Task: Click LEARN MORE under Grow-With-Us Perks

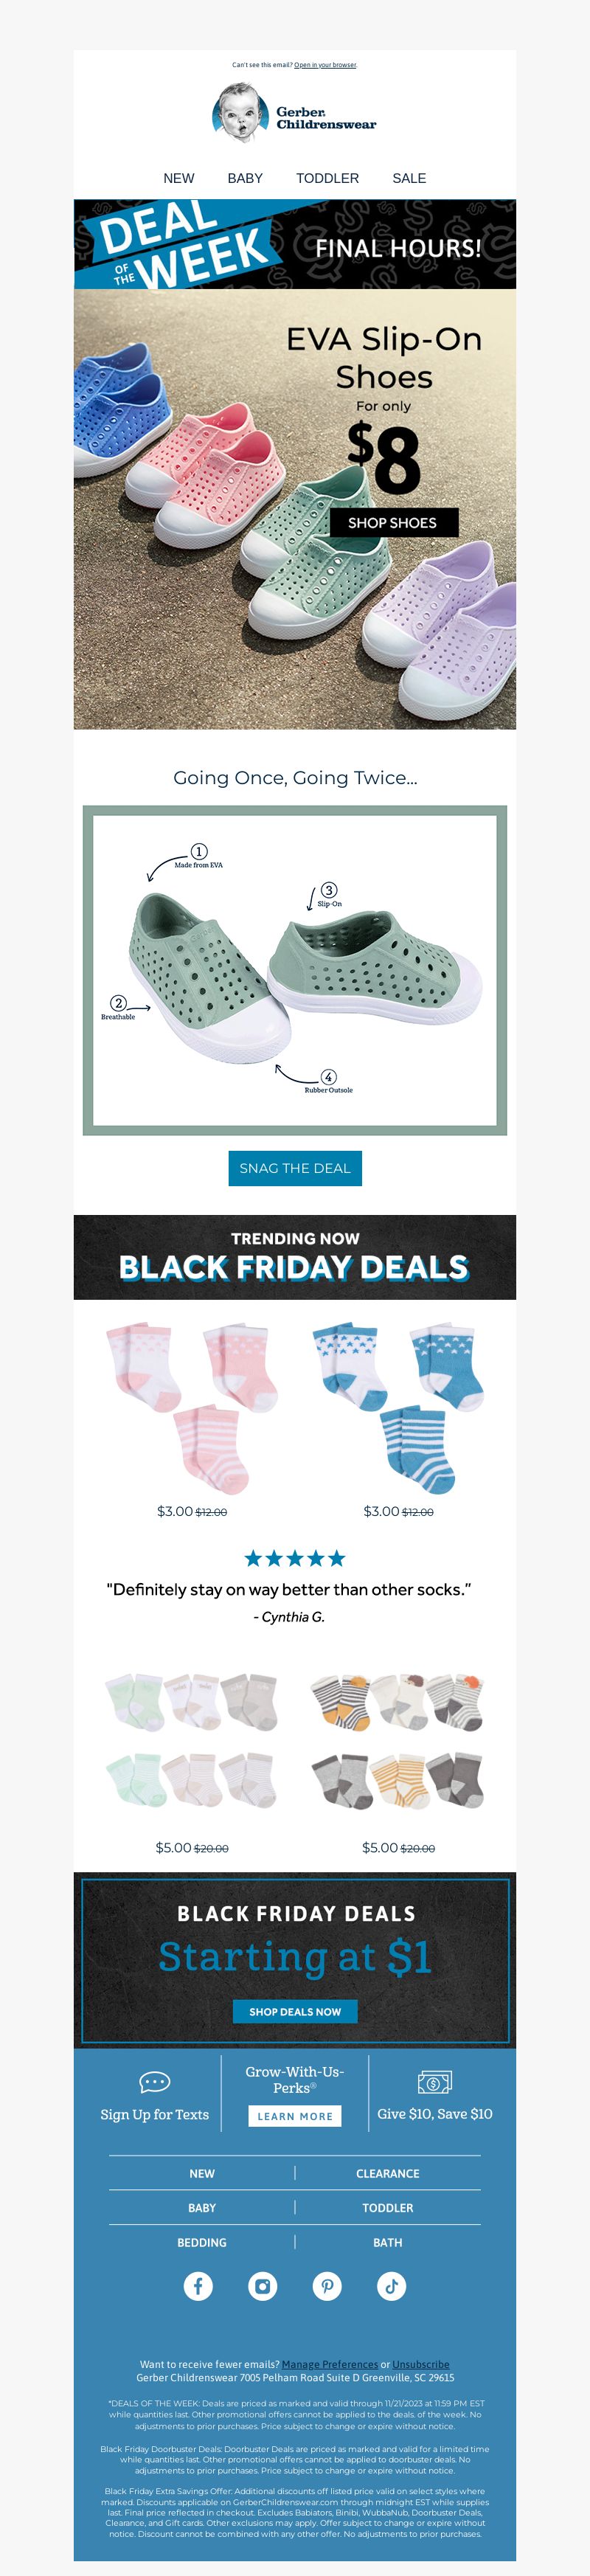Action: tap(295, 2116)
